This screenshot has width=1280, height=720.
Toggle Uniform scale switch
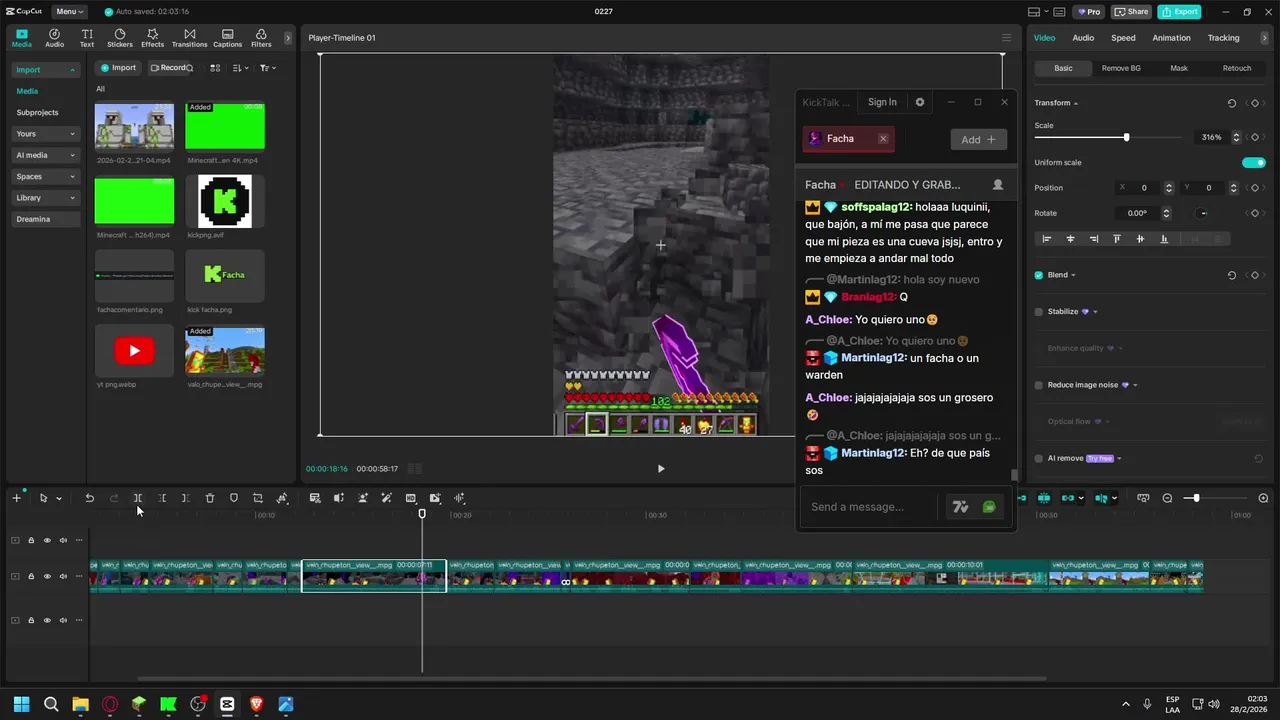[1254, 162]
